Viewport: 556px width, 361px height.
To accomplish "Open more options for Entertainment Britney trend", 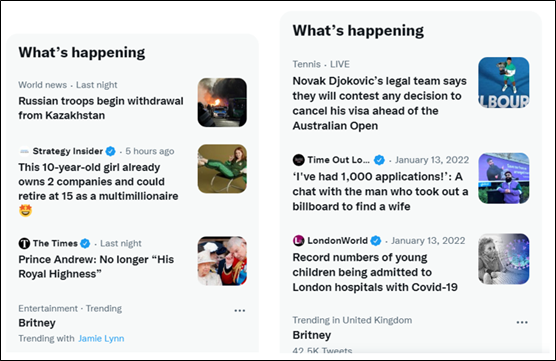I will coord(240,311).
